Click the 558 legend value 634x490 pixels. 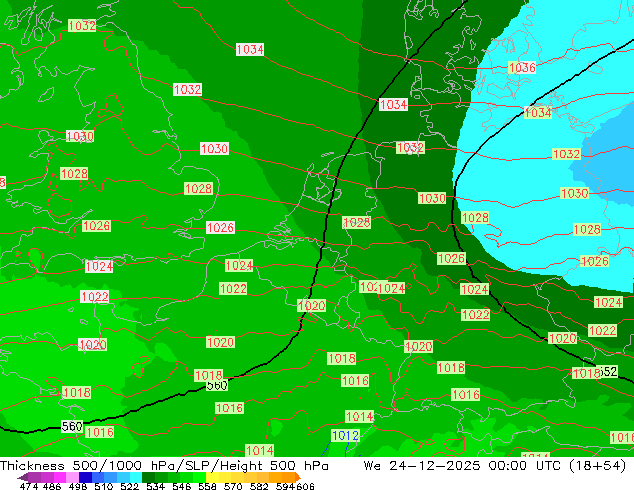tap(207, 486)
